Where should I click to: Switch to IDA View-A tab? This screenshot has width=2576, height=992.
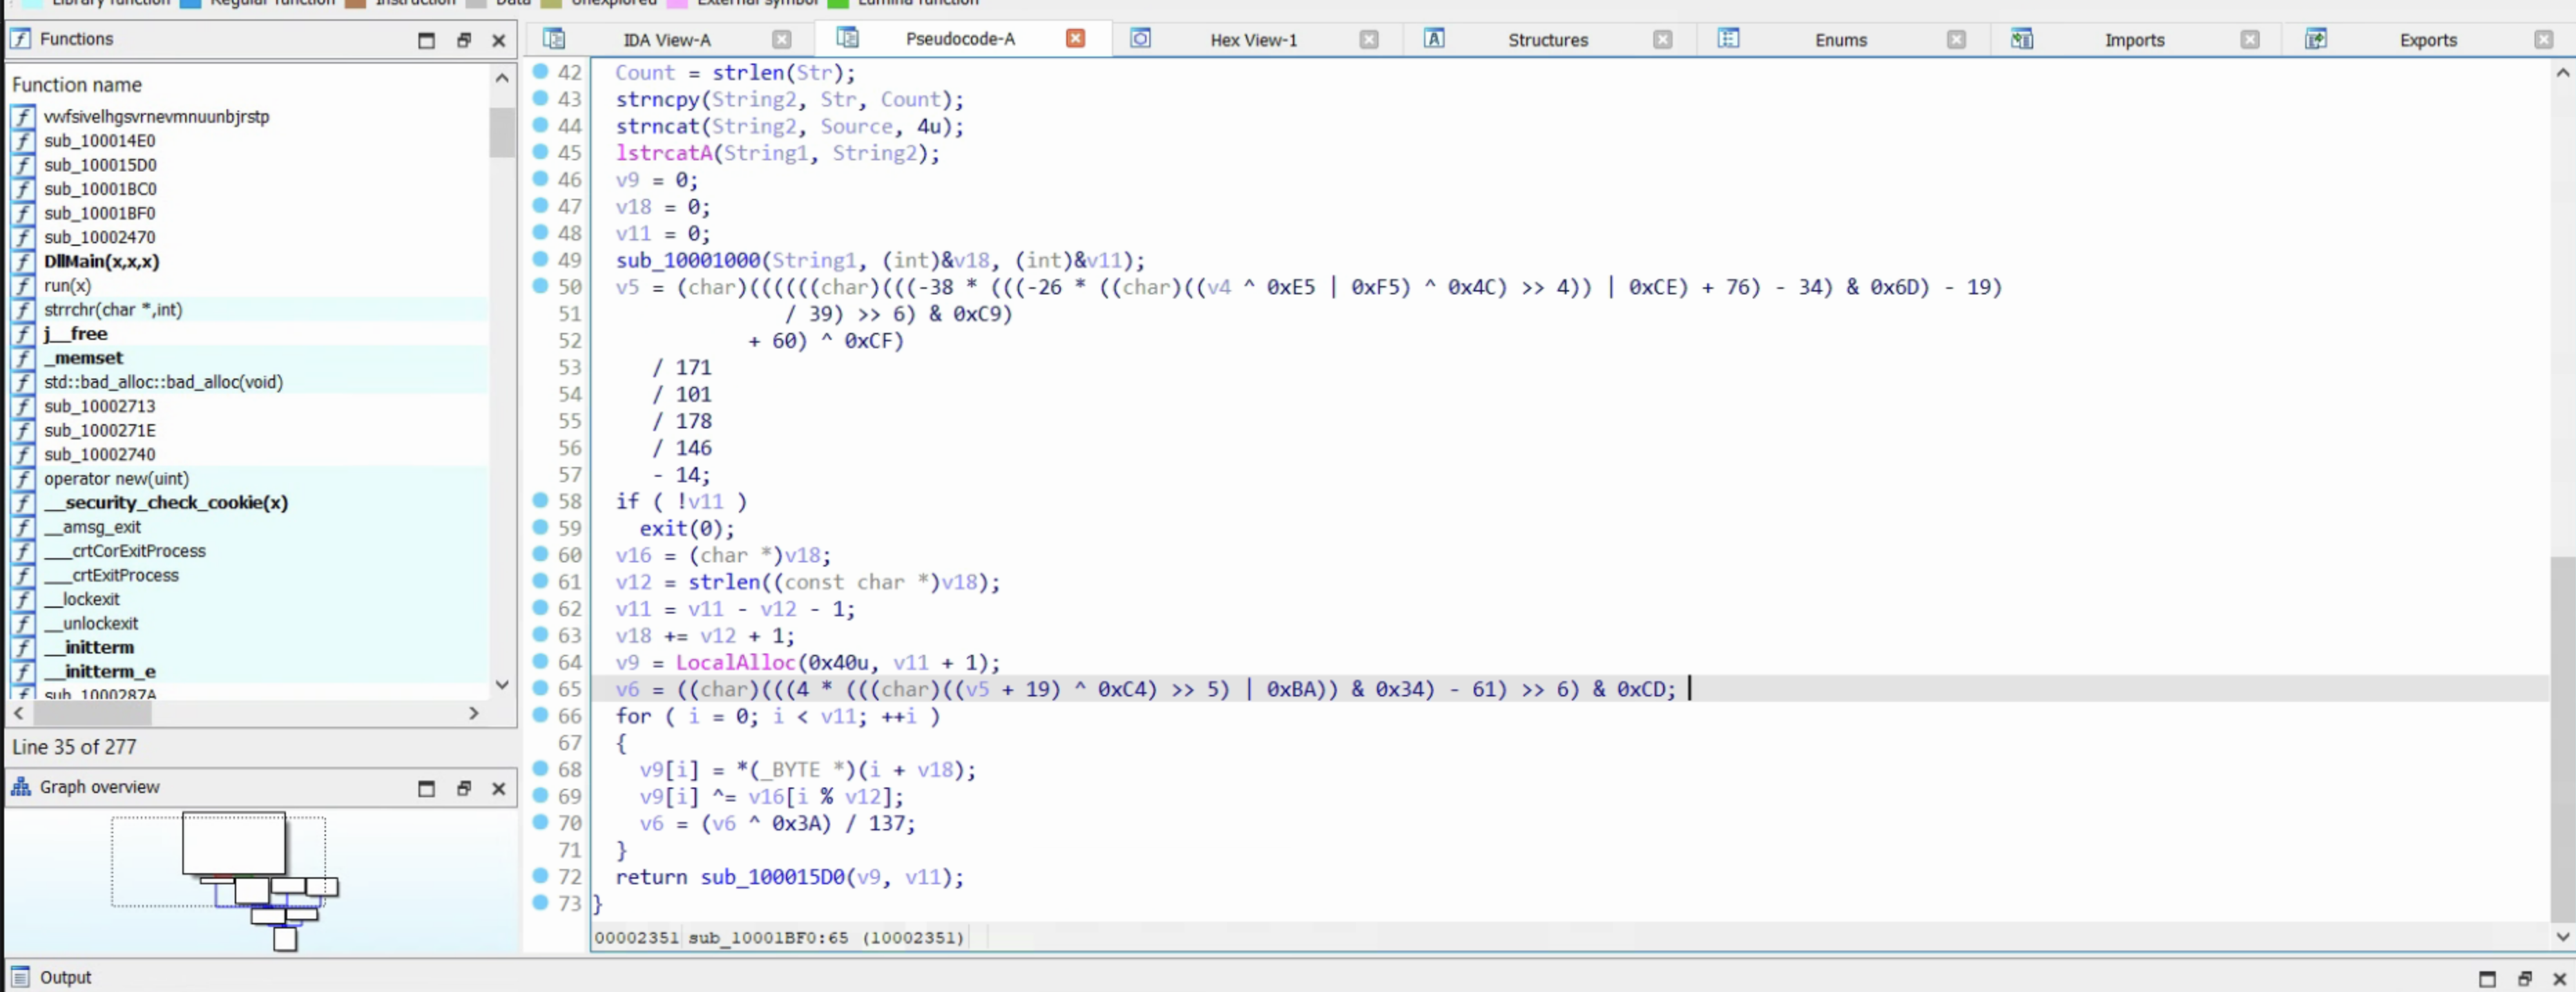[x=664, y=38]
